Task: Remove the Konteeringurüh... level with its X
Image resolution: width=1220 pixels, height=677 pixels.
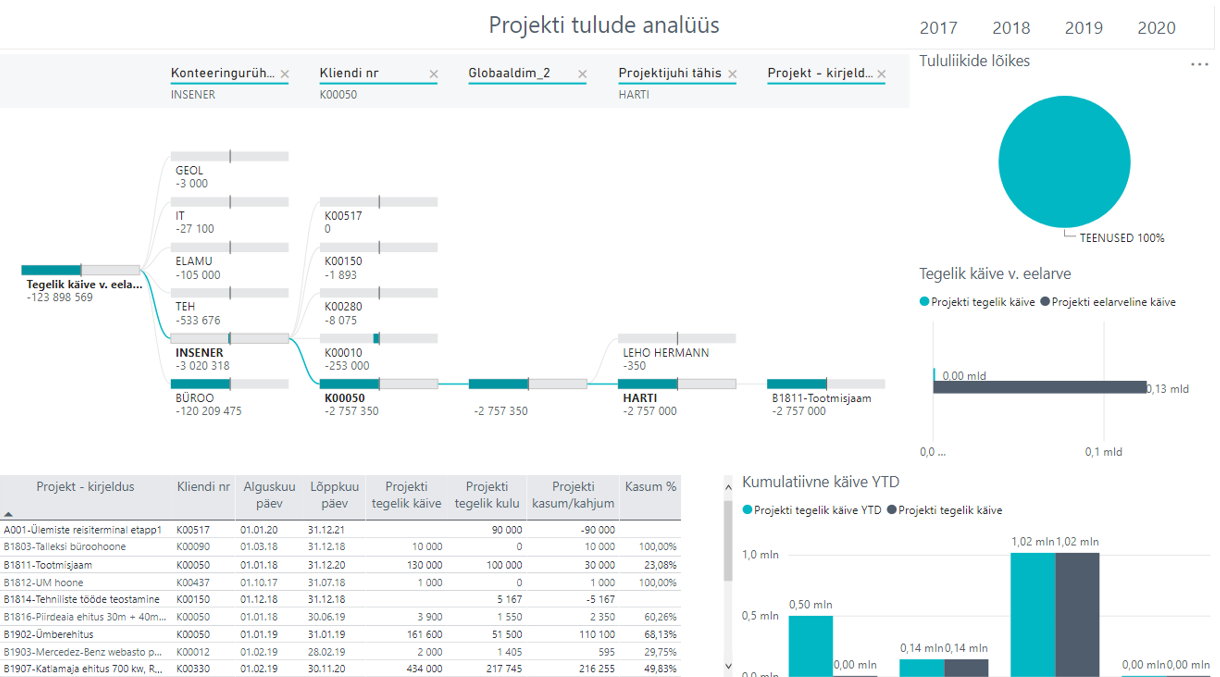Action: (284, 74)
